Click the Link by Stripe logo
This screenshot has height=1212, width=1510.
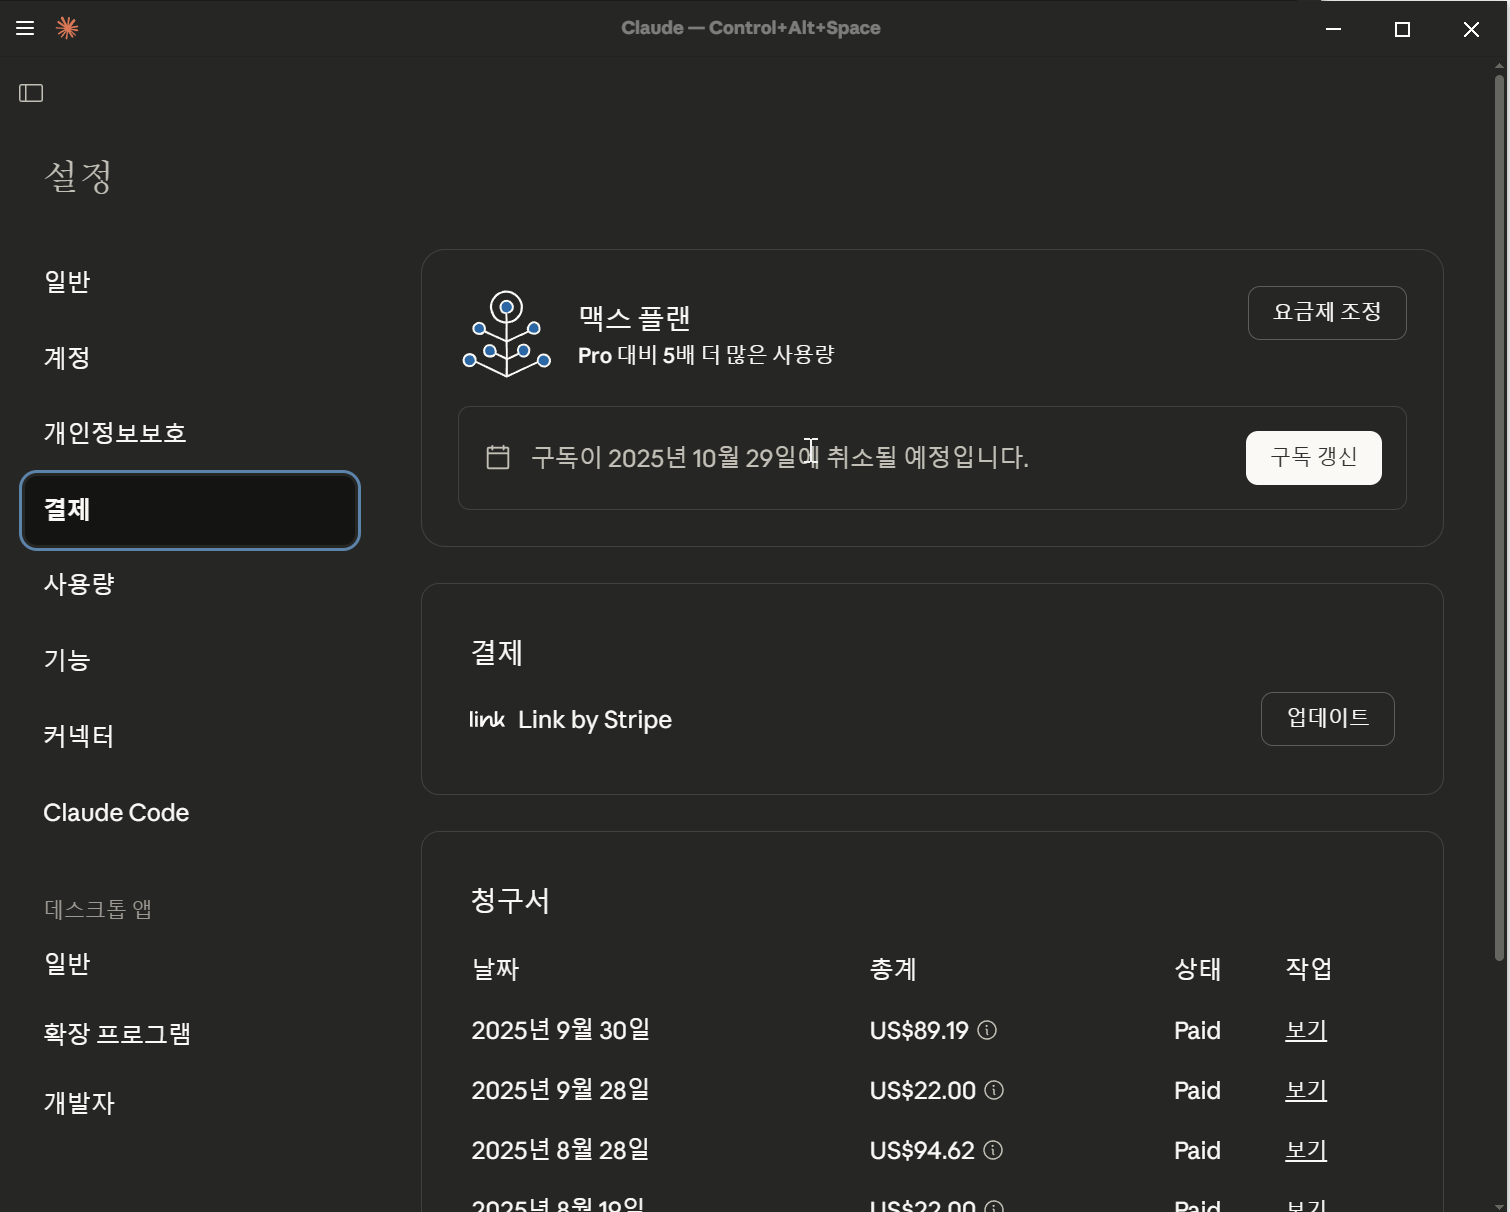pyautogui.click(x=487, y=719)
